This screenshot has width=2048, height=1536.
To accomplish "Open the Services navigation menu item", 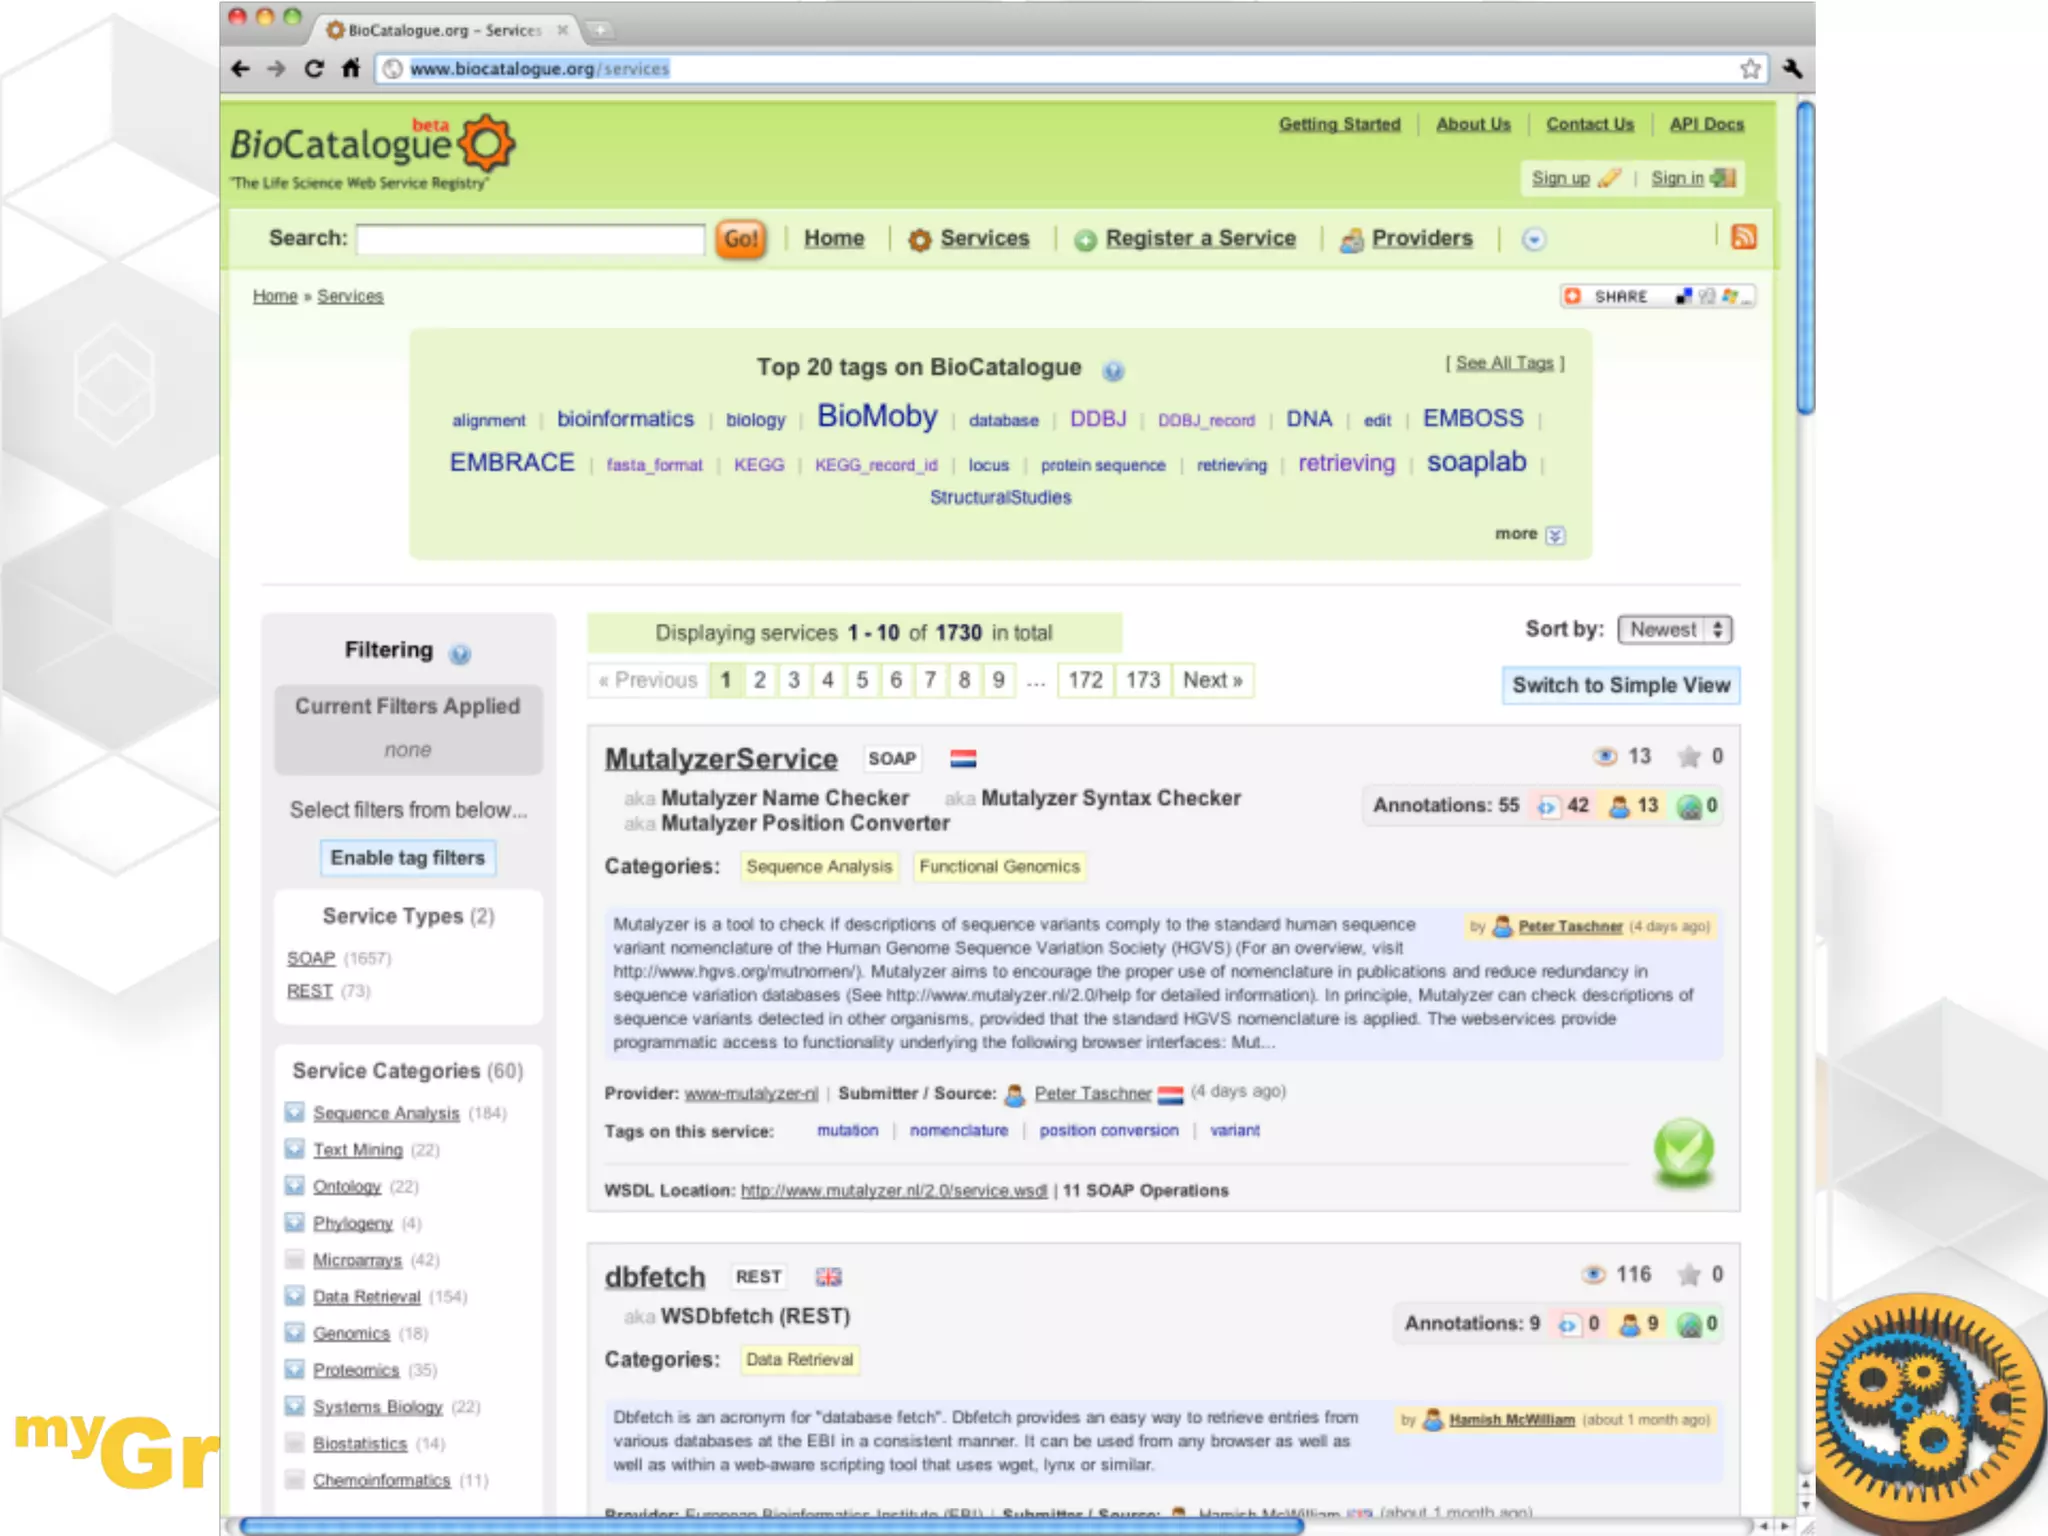I will pyautogui.click(x=983, y=239).
